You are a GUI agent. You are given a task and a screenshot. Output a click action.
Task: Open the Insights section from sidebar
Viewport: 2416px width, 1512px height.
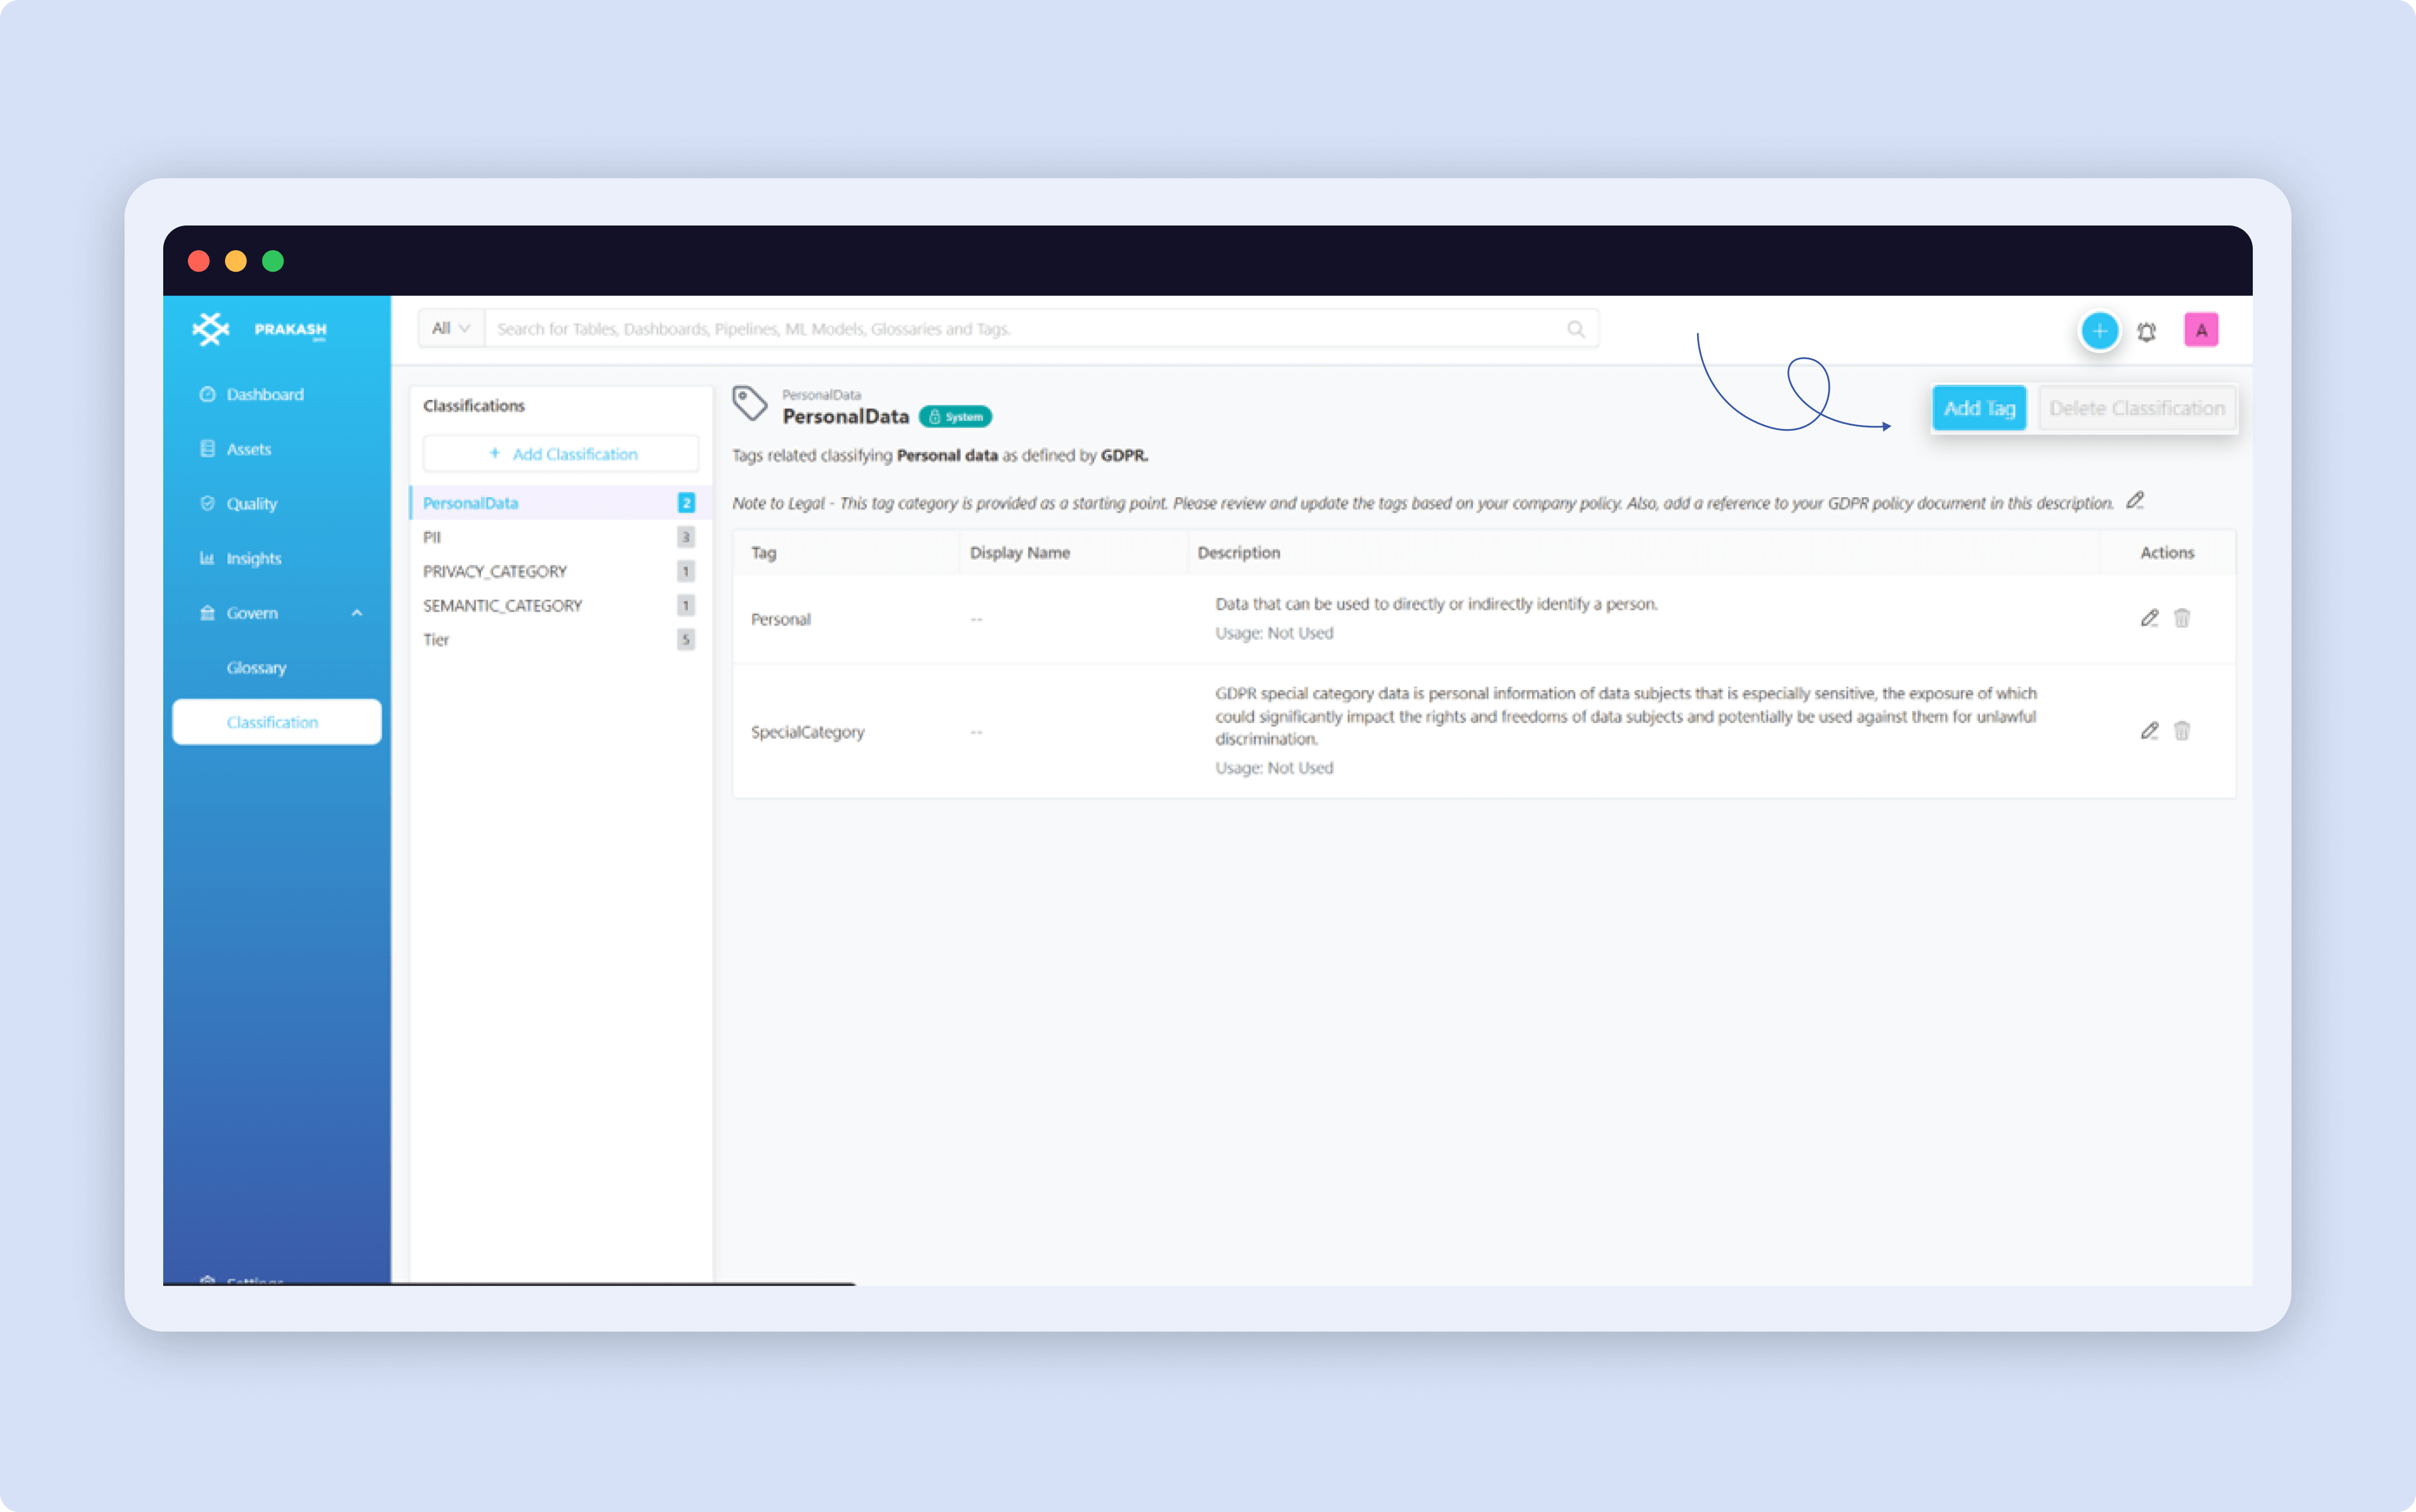coord(252,558)
